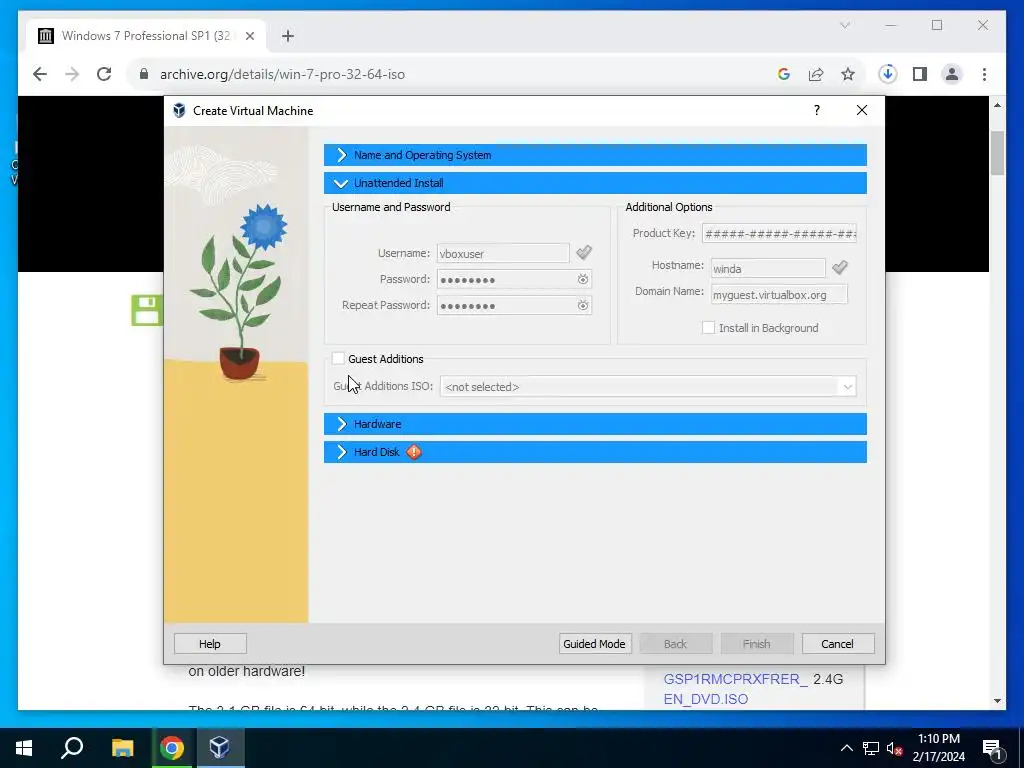1024x768 pixels.
Task: Open Chrome tab search chevron
Action: [x=844, y=25]
